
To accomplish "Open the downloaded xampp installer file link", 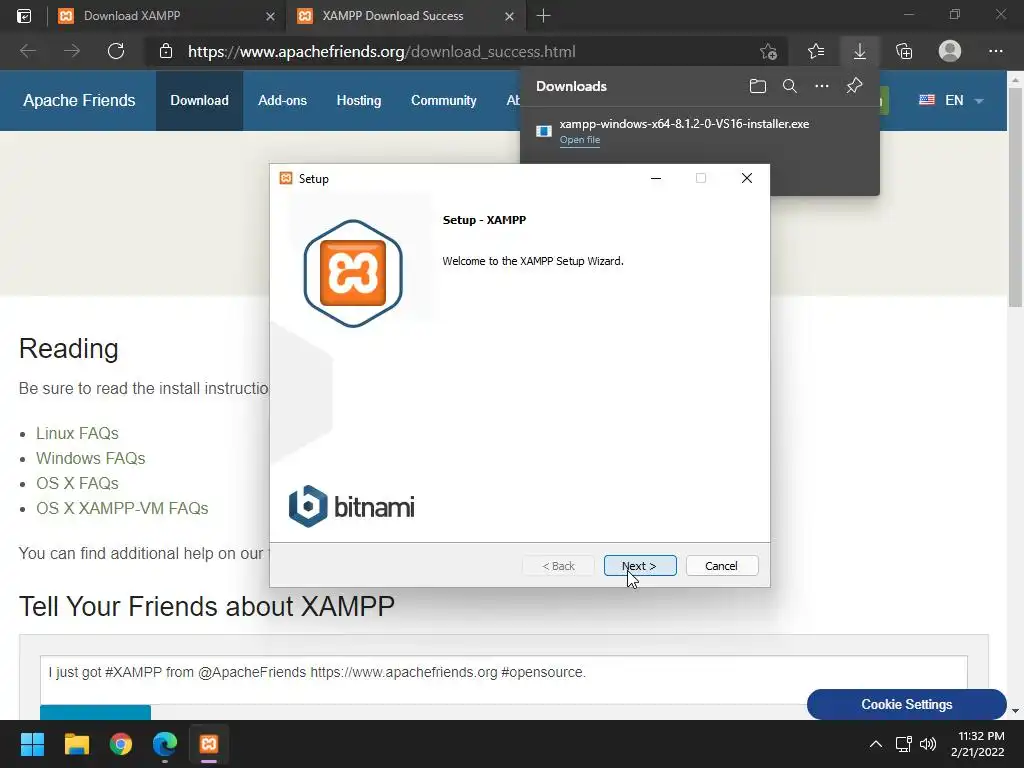I will 579,140.
